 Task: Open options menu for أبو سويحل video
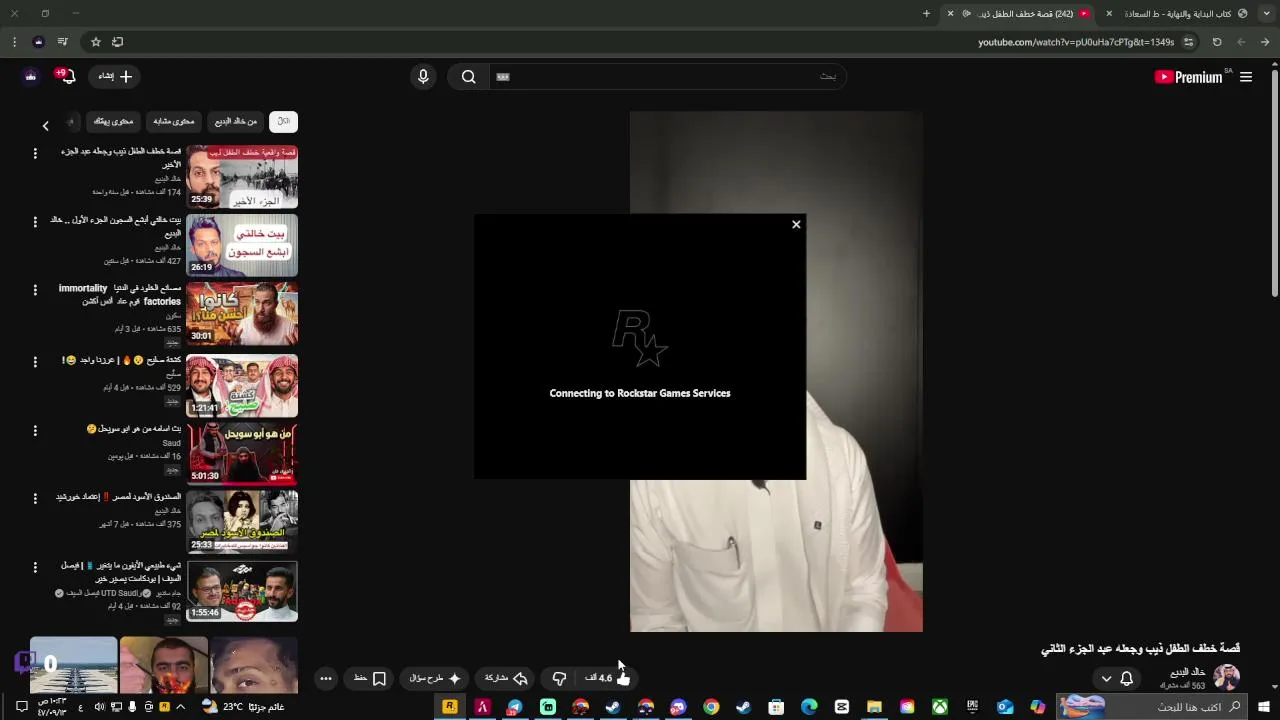(35, 430)
